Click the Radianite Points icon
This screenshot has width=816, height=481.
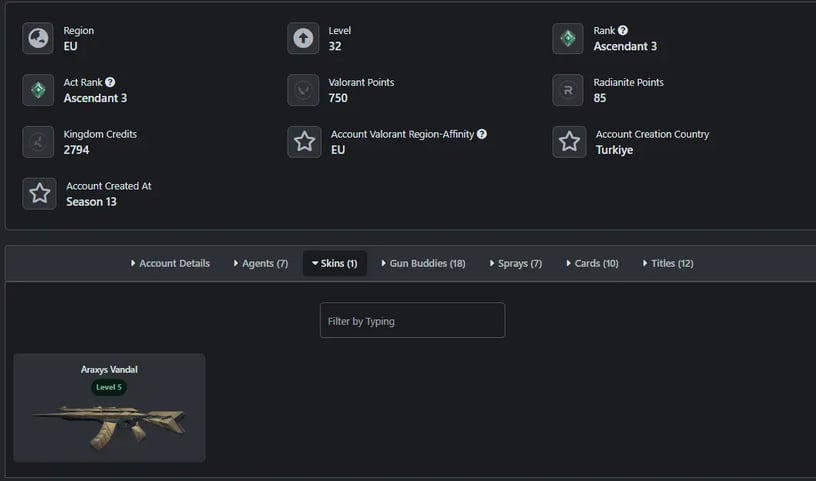coord(568,90)
